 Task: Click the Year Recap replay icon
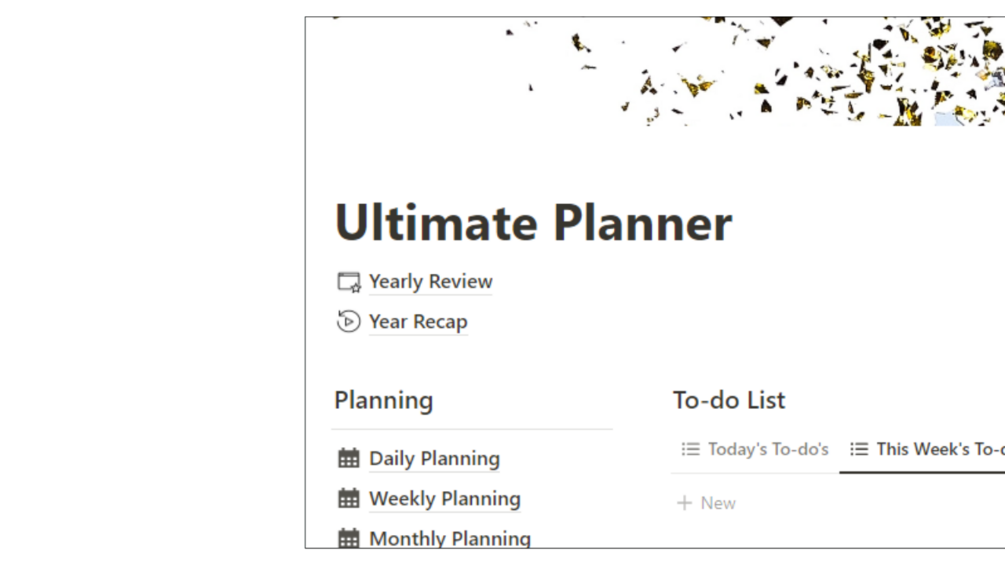point(348,322)
